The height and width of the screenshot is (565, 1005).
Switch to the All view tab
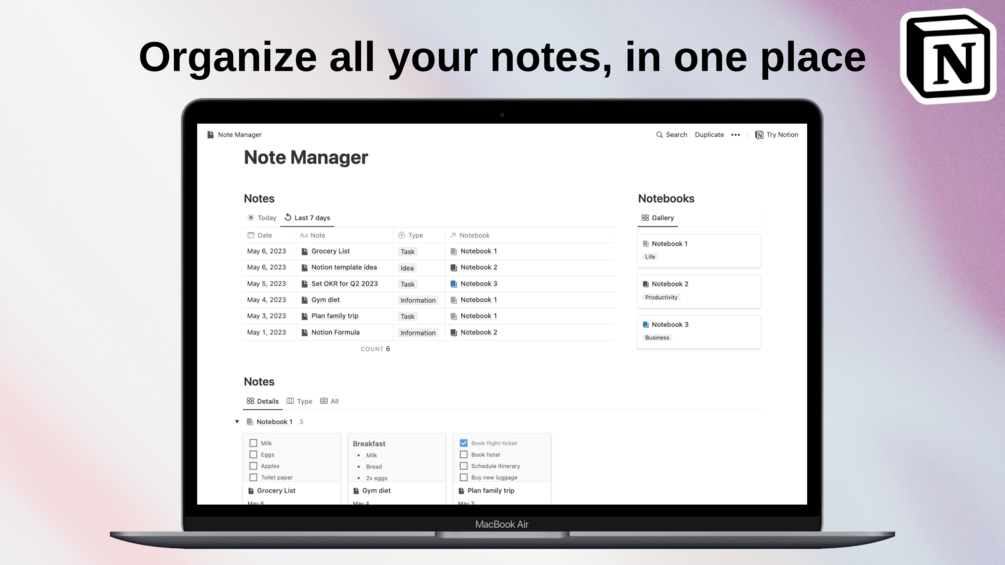[329, 401]
